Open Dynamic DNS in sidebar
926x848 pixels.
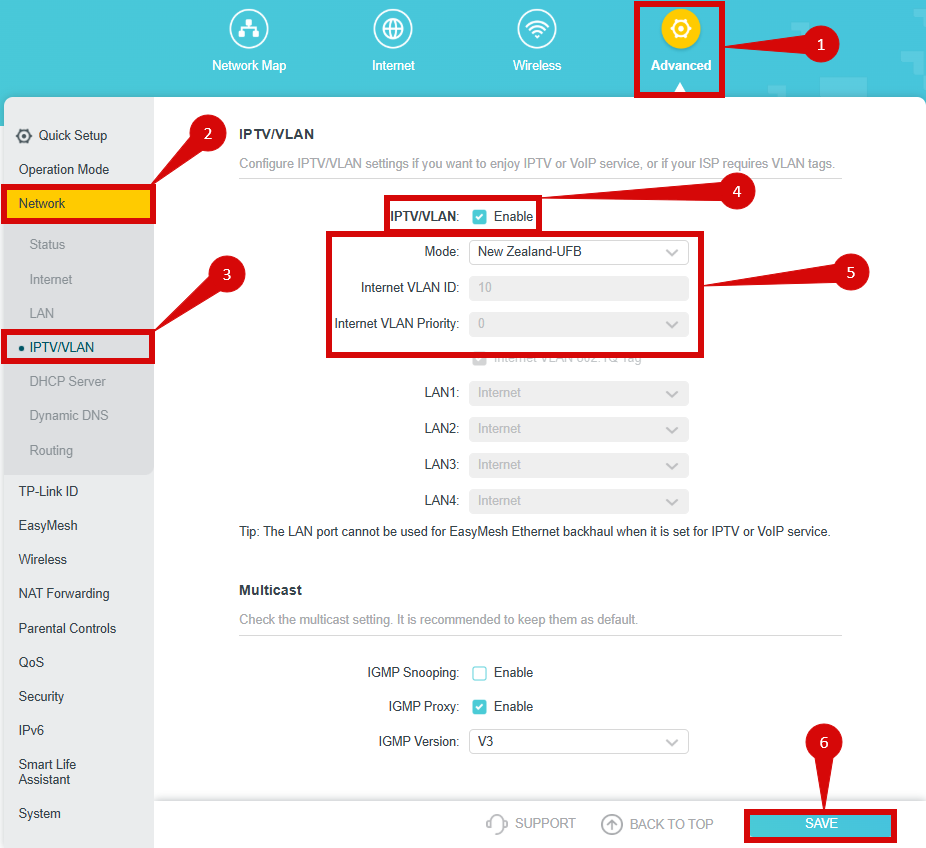[x=69, y=416]
